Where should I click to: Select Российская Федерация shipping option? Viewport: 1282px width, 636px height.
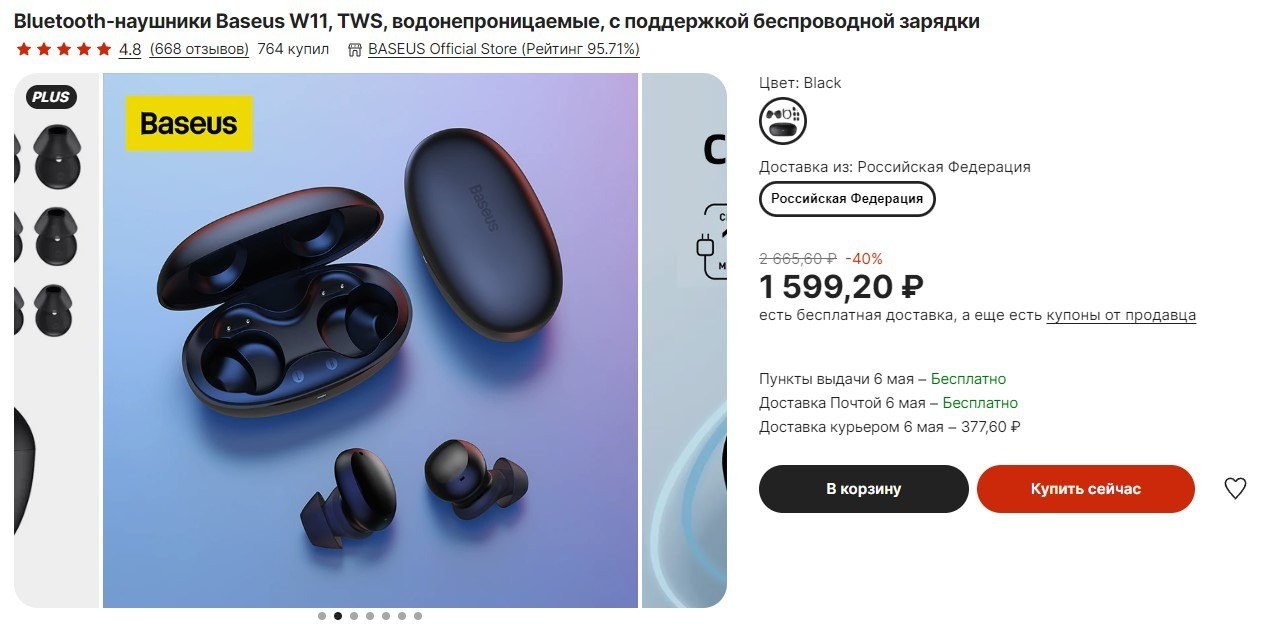(847, 198)
